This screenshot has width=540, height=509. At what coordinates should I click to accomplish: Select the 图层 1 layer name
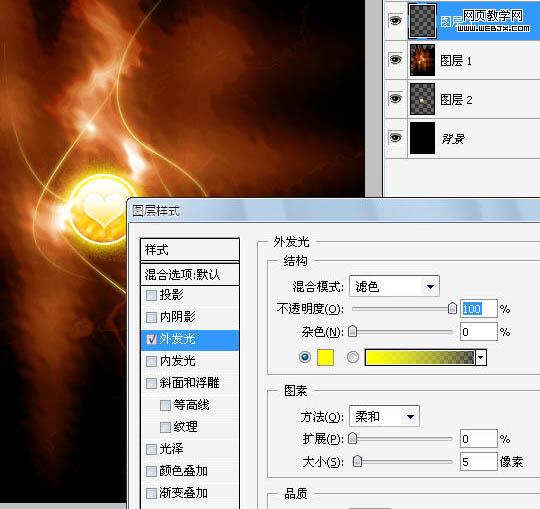point(456,61)
